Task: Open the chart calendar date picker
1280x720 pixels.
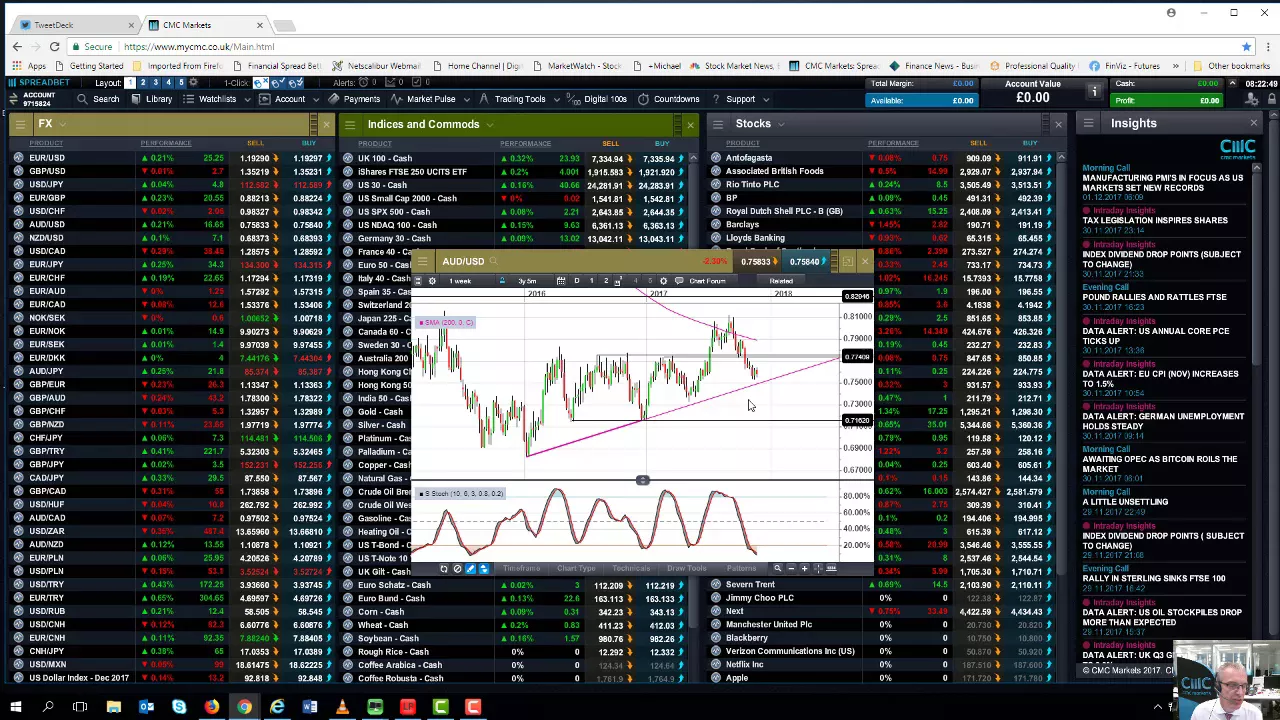Action: point(561,281)
